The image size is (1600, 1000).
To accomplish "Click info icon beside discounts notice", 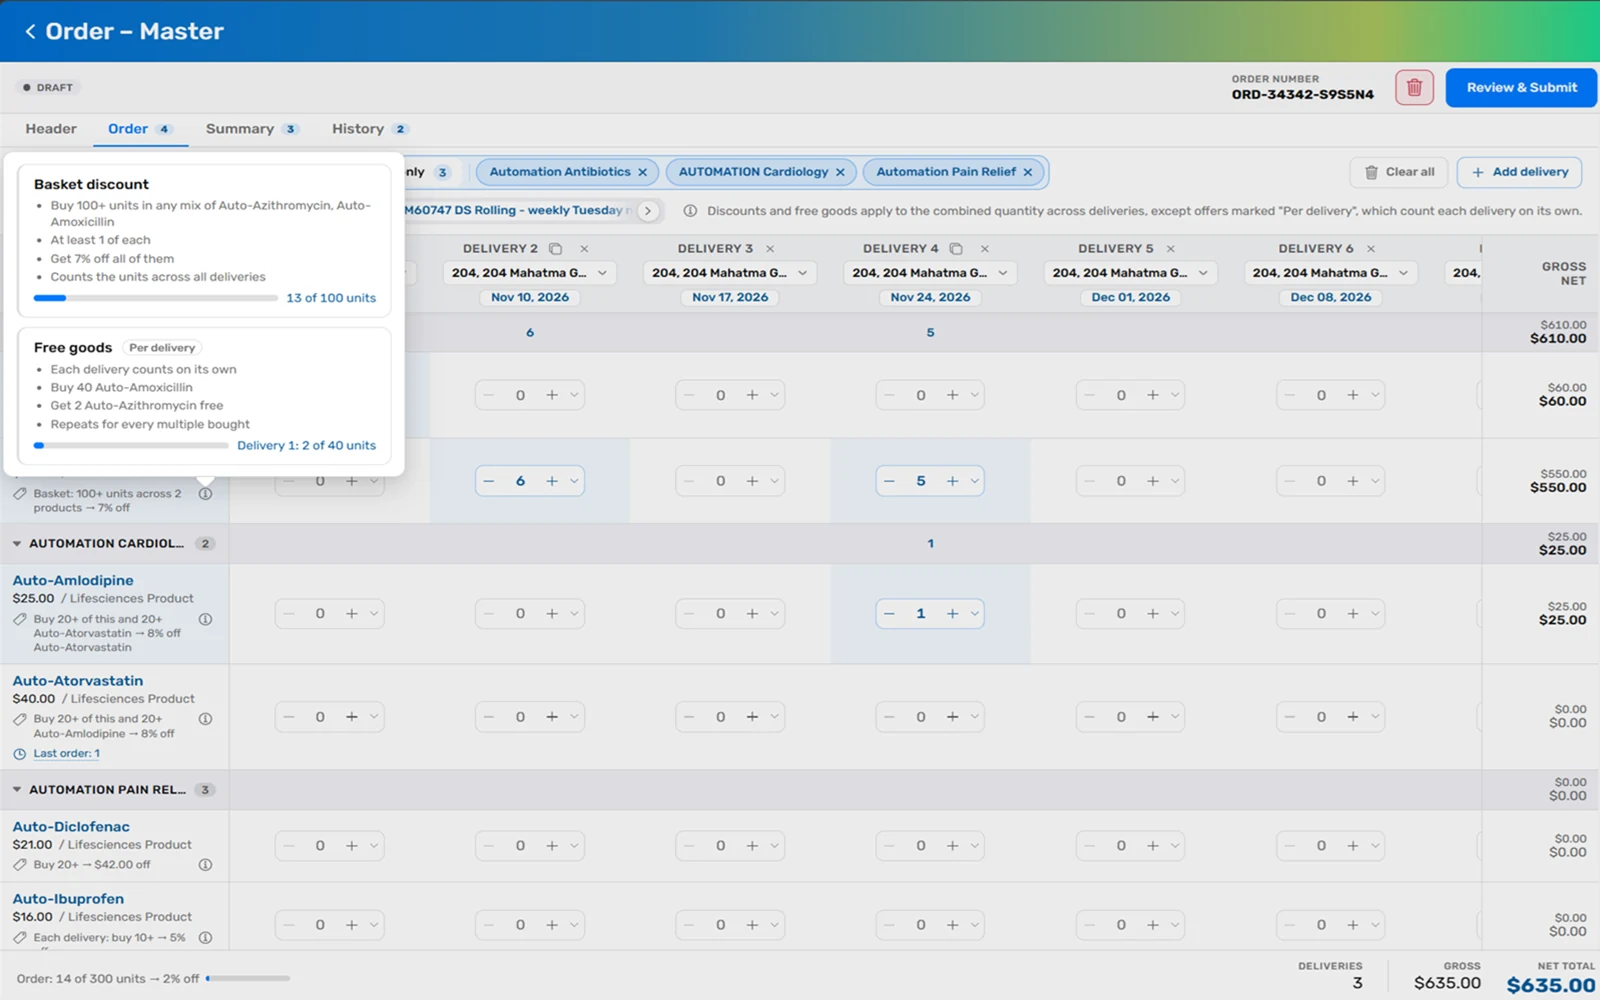I will pyautogui.click(x=690, y=211).
